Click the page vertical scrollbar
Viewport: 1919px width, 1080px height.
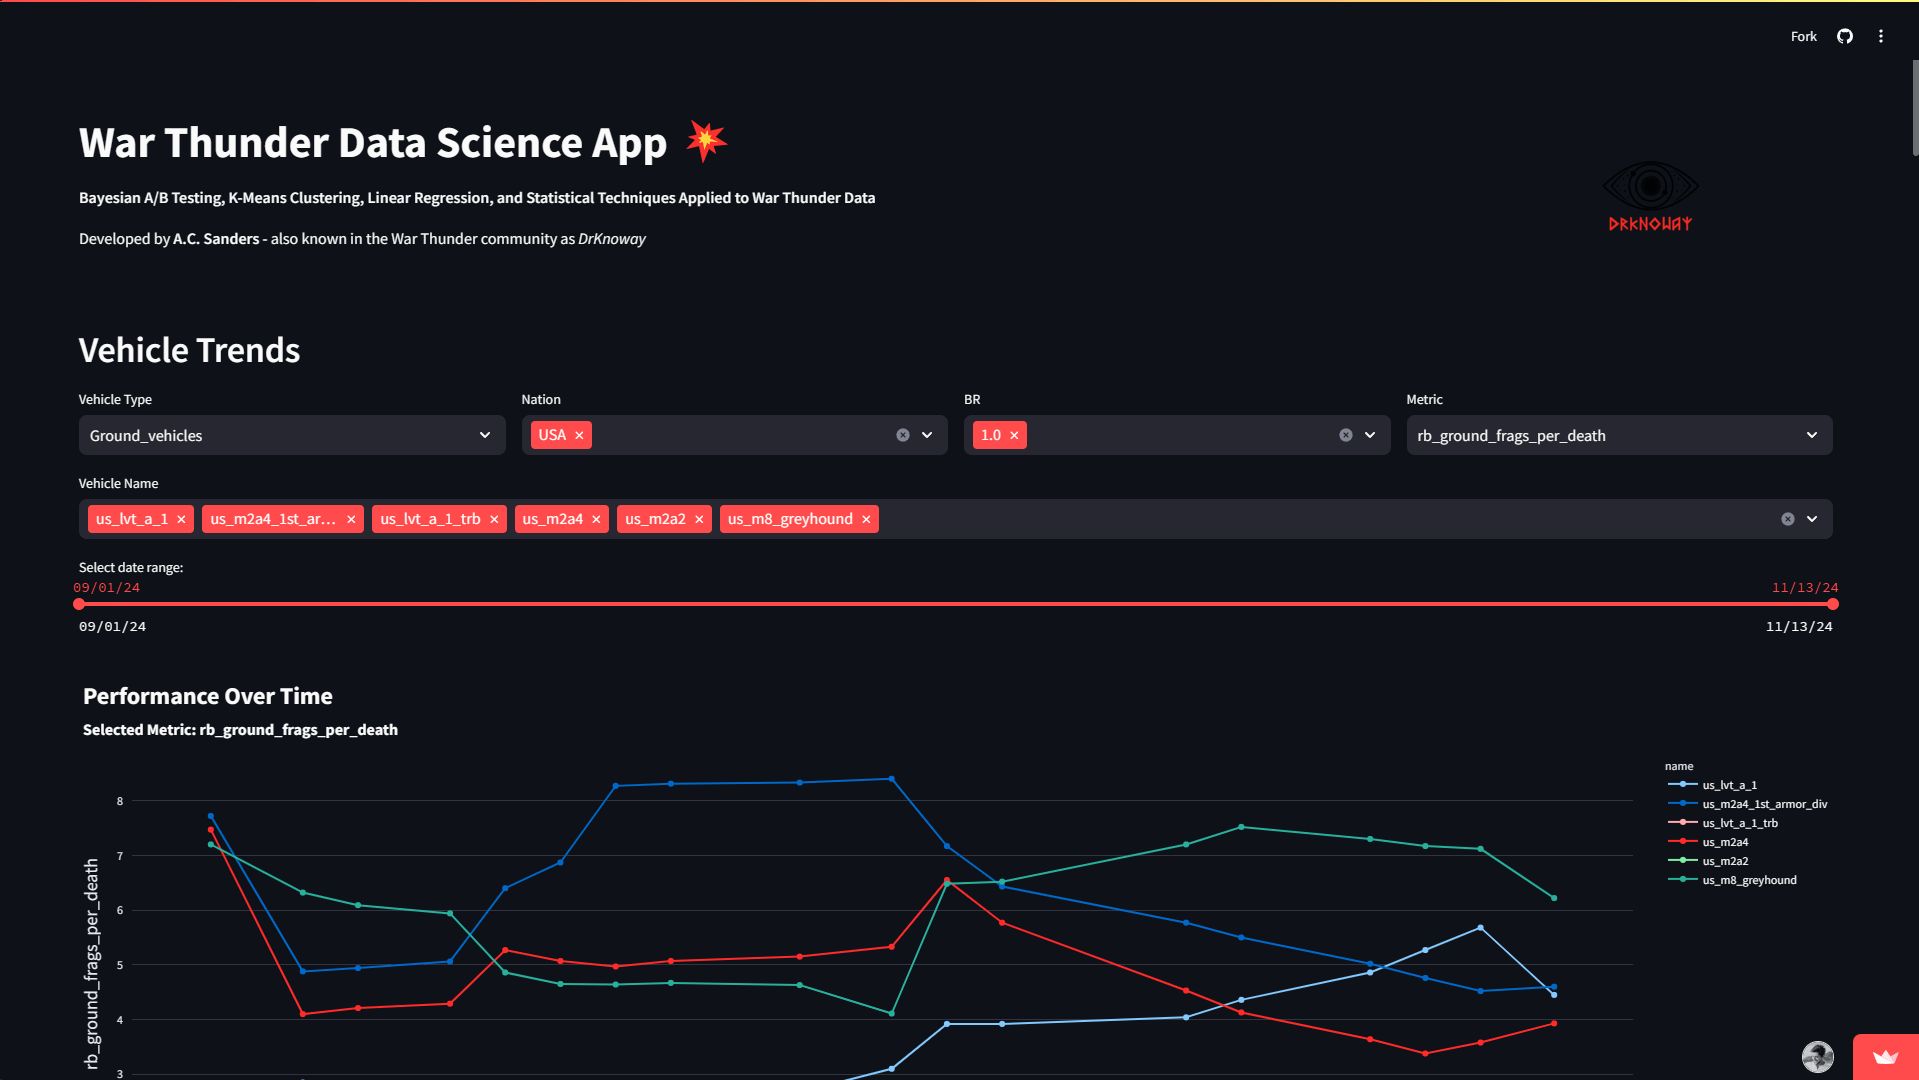pyautogui.click(x=1914, y=108)
